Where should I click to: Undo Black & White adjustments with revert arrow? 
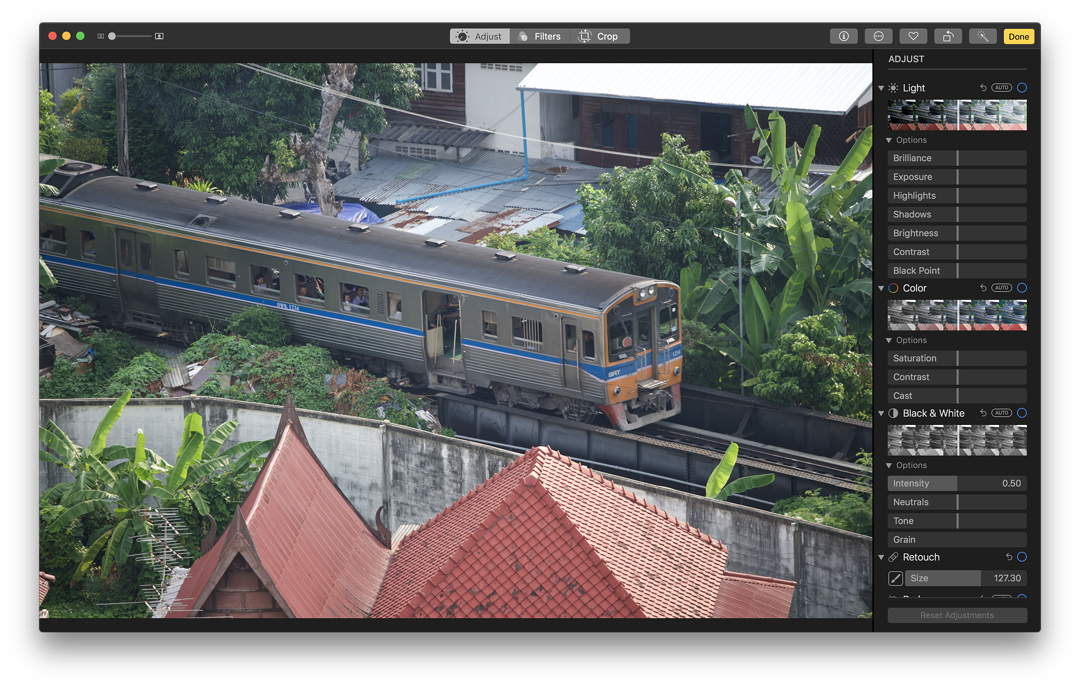tap(983, 413)
